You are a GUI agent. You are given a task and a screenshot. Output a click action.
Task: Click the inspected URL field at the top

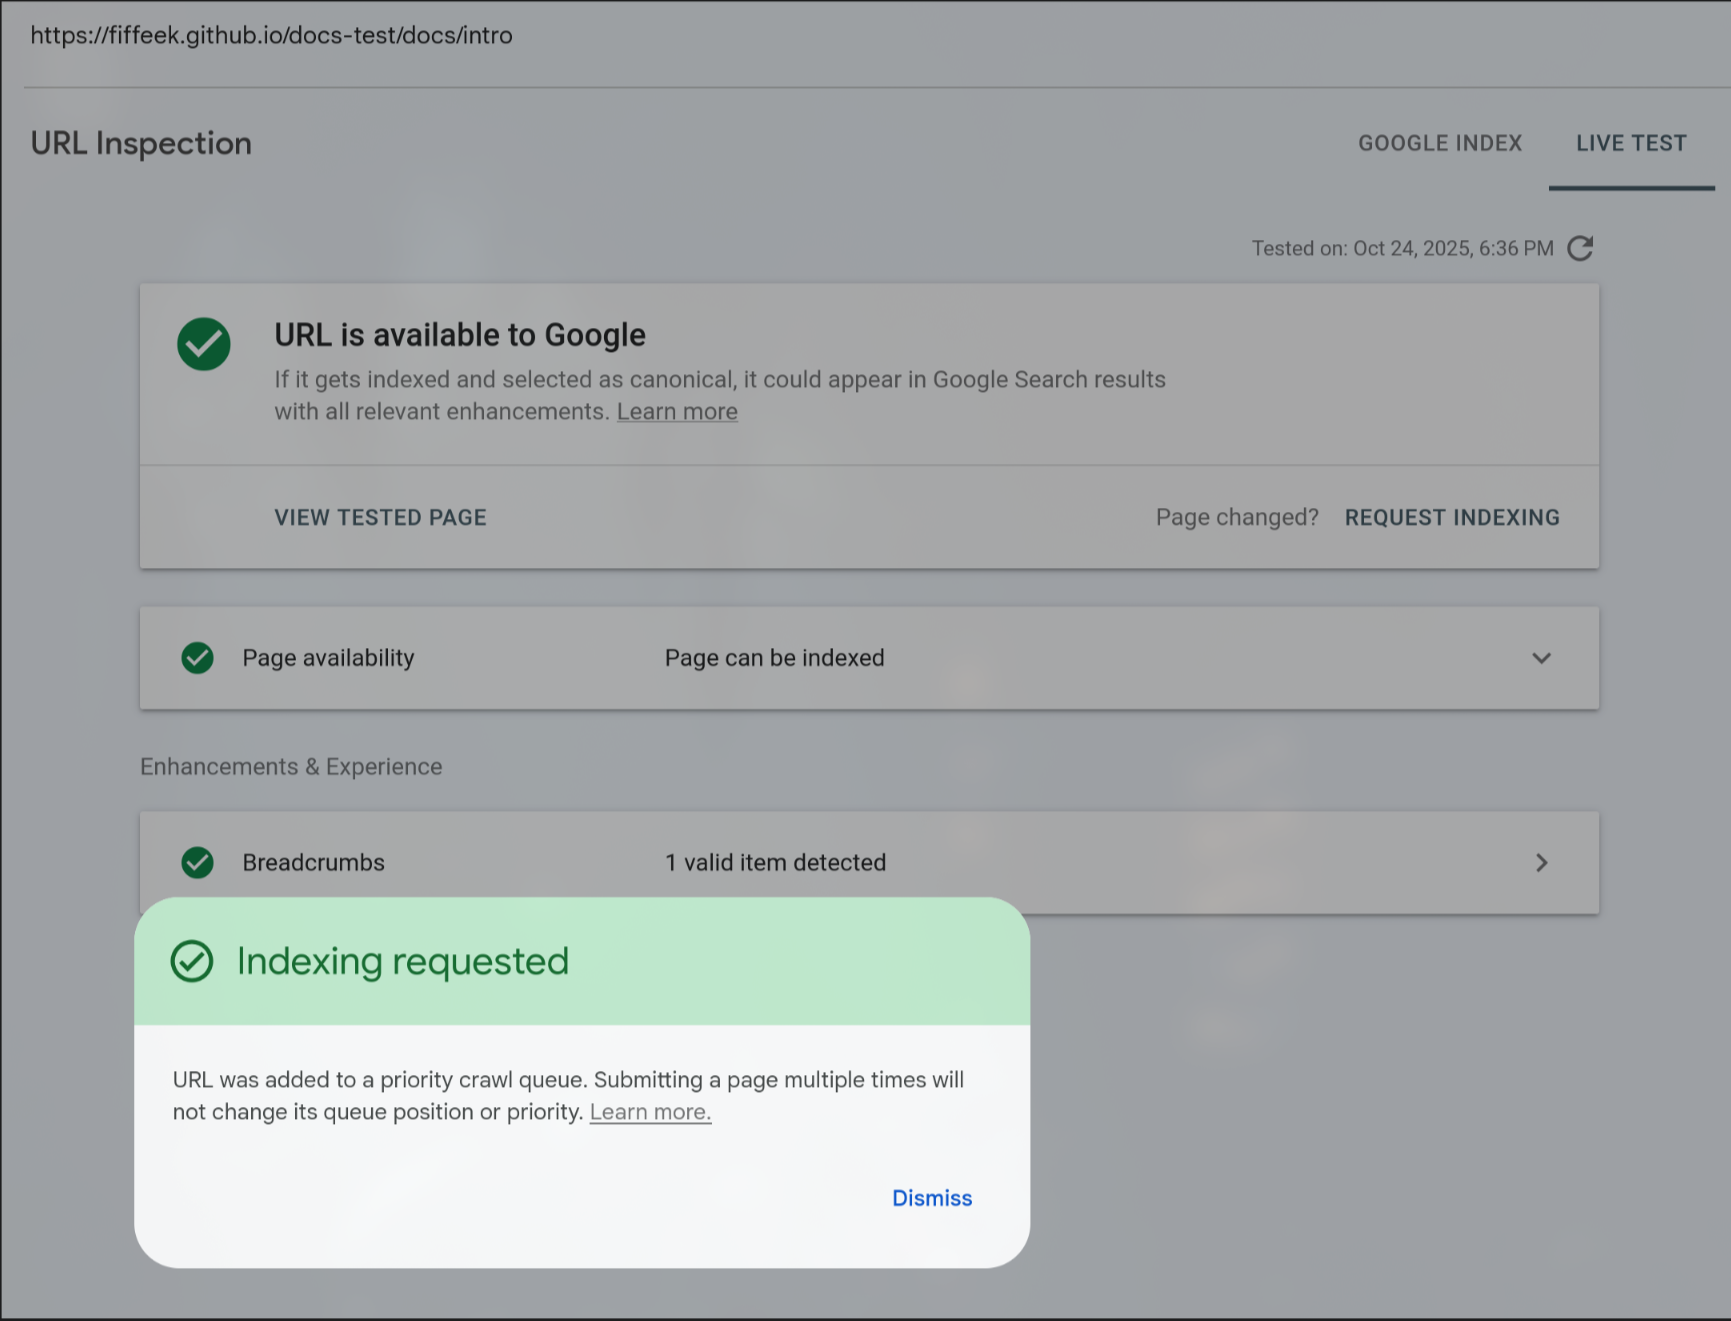pos(271,36)
